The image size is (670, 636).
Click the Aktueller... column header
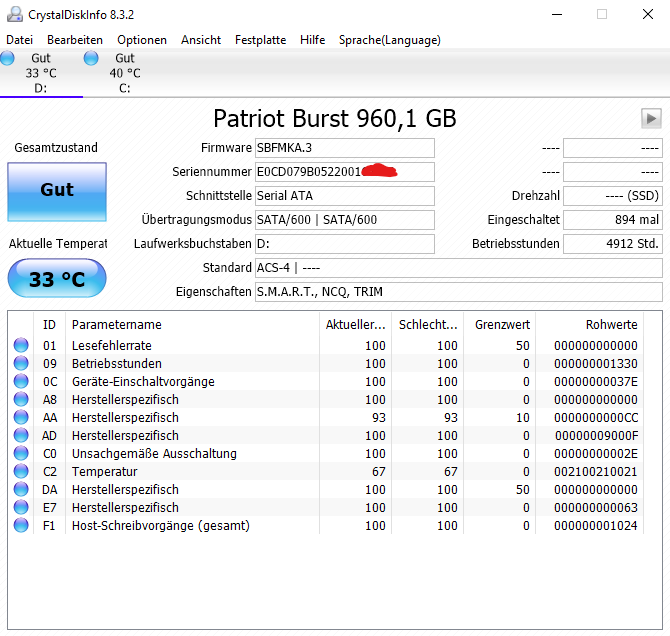pyautogui.click(x=356, y=325)
